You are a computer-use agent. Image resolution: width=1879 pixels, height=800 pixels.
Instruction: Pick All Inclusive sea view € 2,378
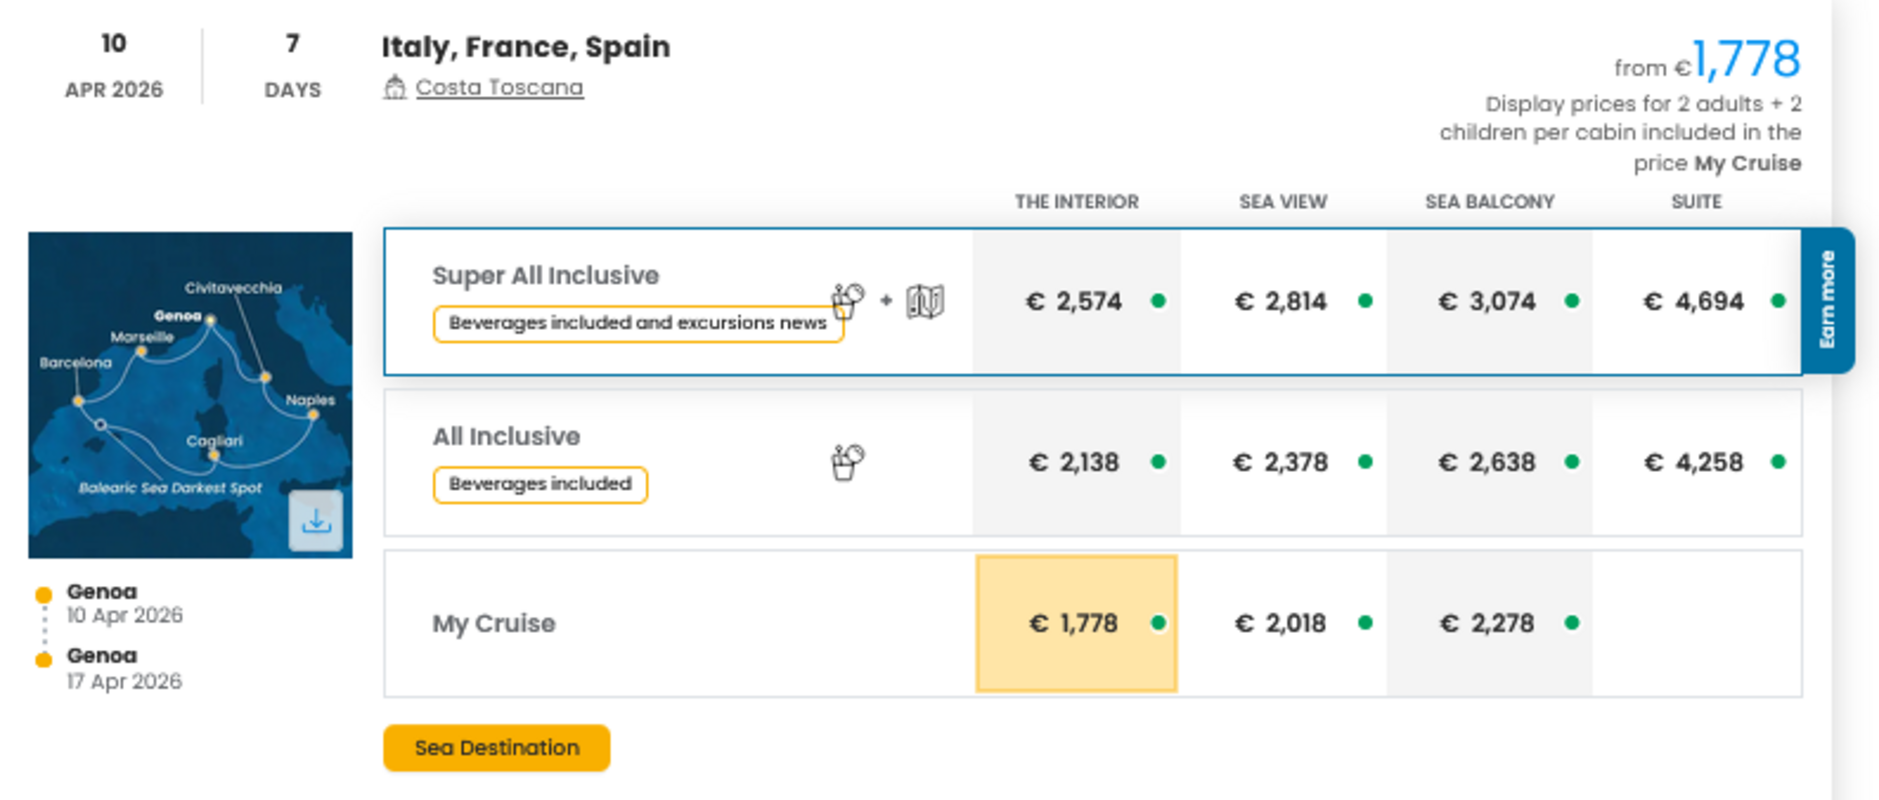1281,463
